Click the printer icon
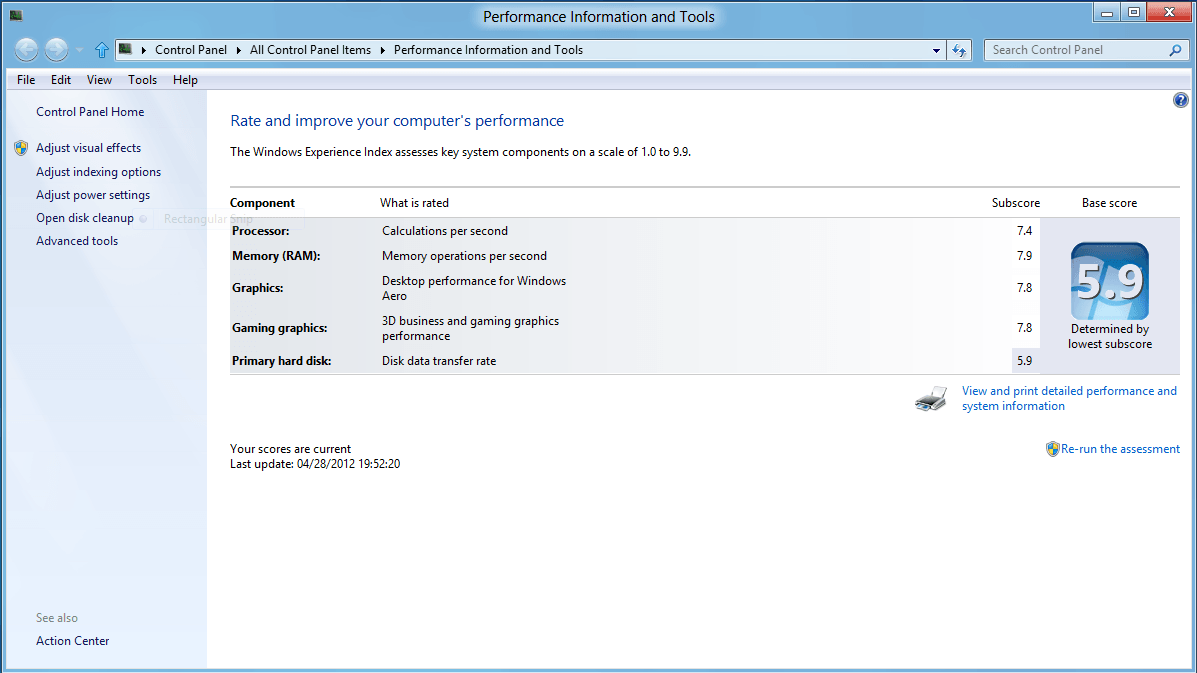Image resolution: width=1197 pixels, height=673 pixels. click(x=931, y=398)
